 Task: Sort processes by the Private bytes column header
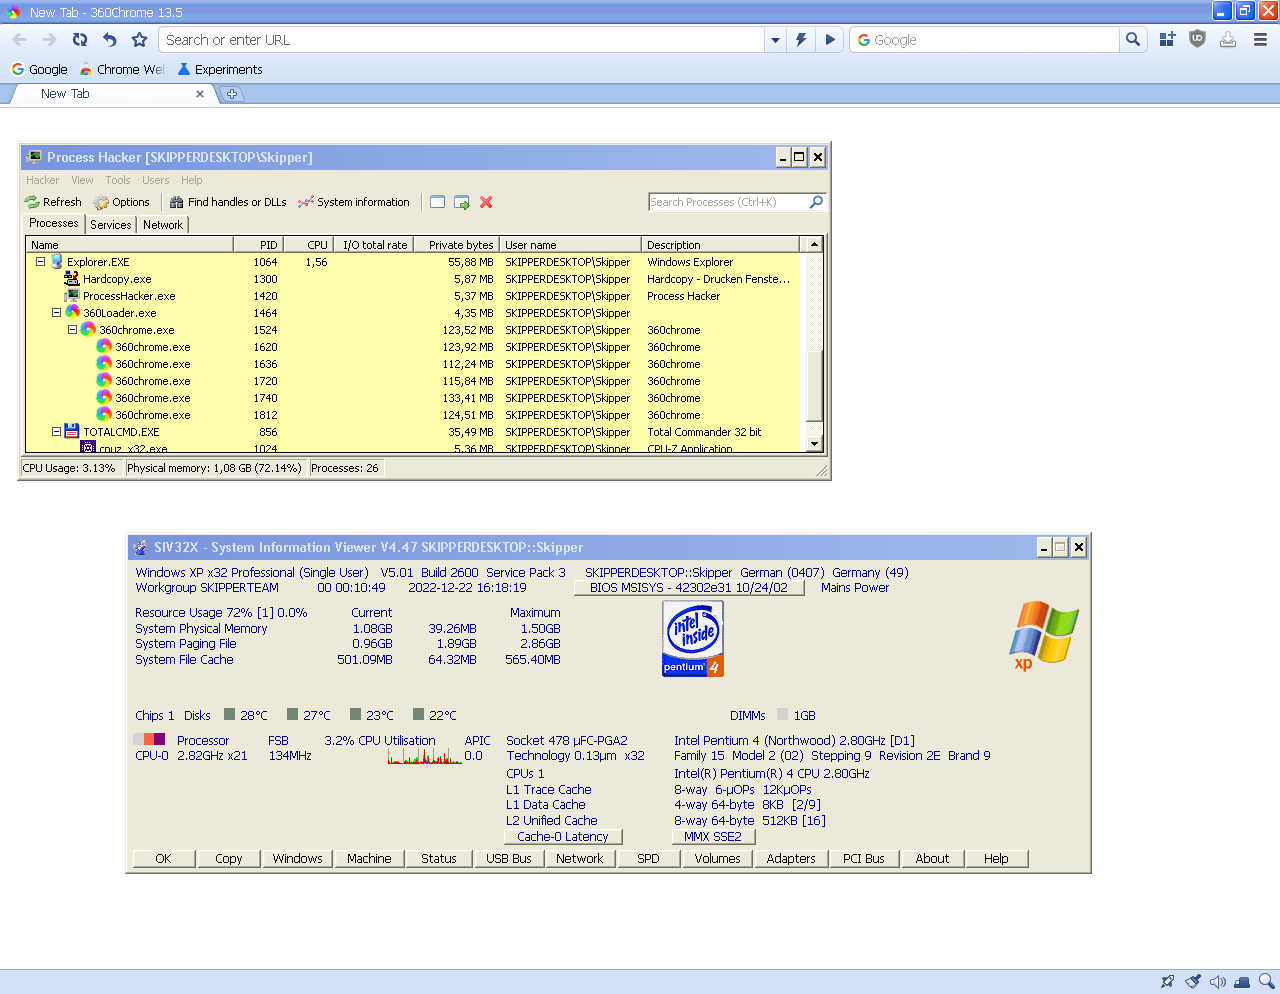point(457,245)
